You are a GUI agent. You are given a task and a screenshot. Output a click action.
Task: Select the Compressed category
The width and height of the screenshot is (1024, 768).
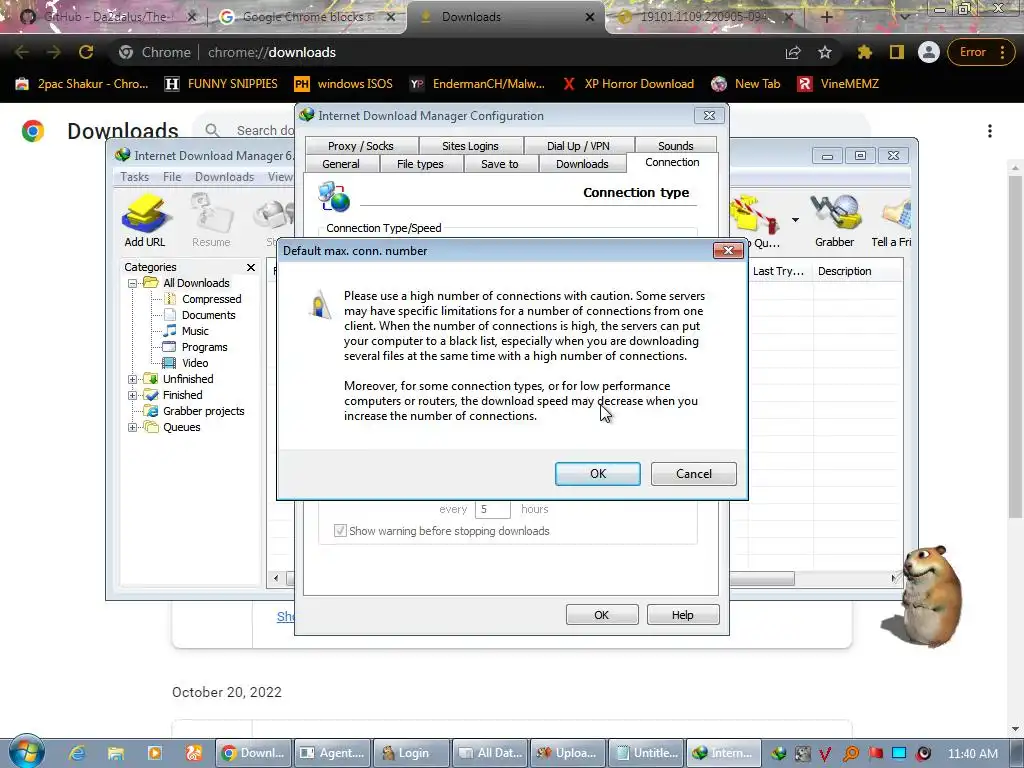(x=212, y=299)
